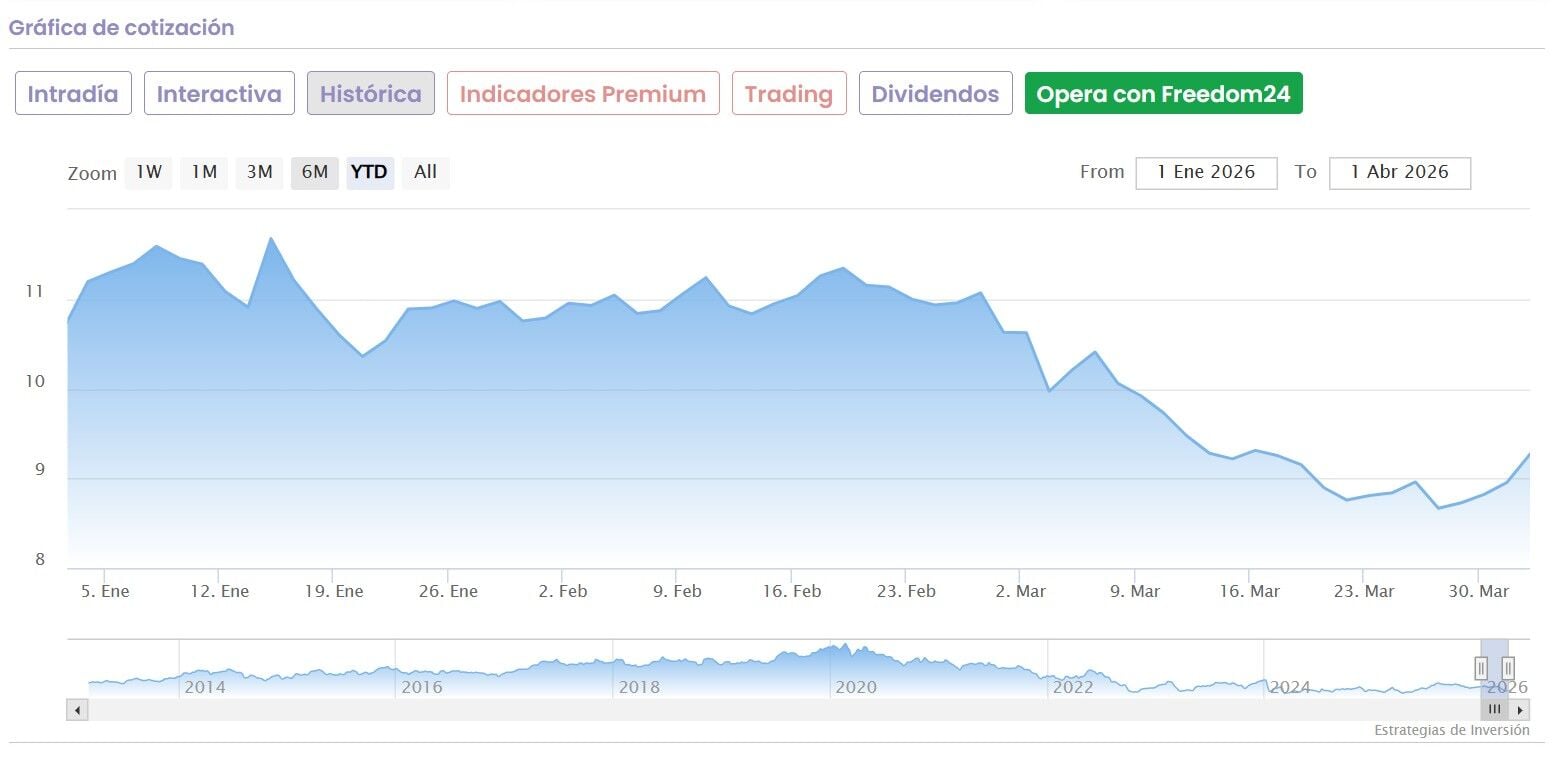This screenshot has width=1562, height=762.
Task: Click the Opera con Freedom24 button
Action: 1163,94
